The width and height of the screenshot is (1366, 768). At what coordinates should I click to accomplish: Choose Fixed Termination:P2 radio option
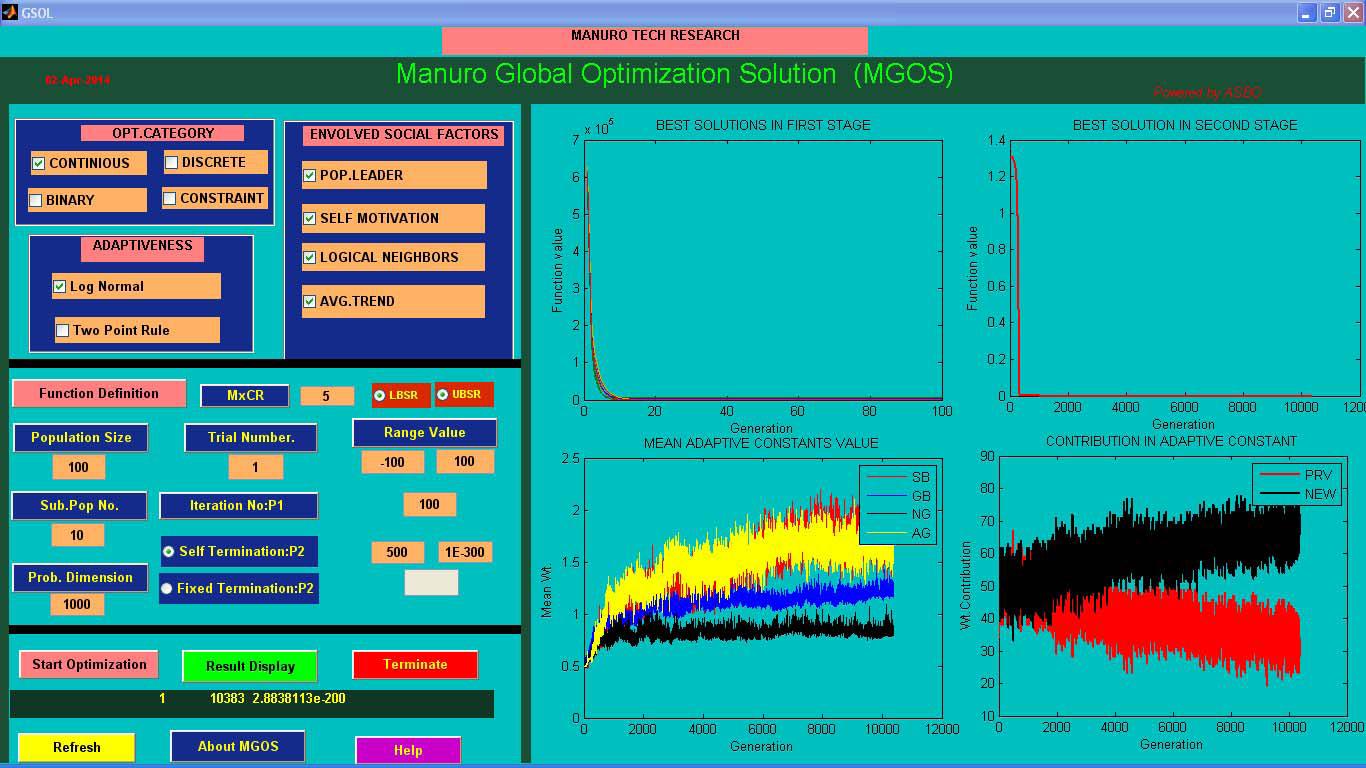point(166,589)
